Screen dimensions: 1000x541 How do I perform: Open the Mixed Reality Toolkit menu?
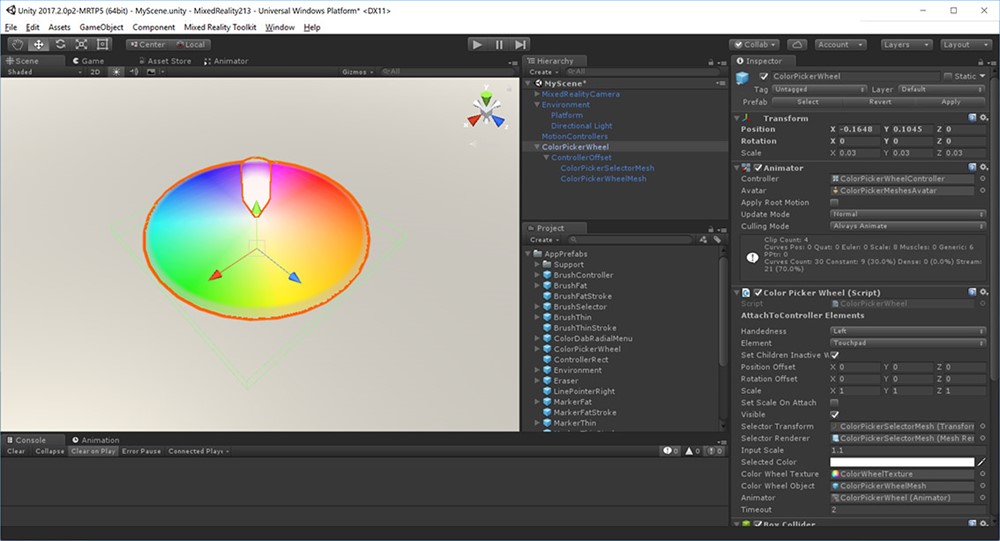click(x=222, y=27)
